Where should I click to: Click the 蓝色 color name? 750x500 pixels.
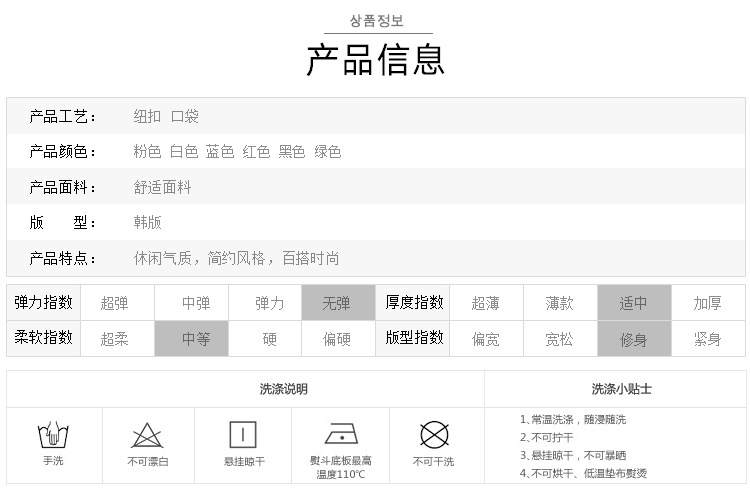[220, 152]
